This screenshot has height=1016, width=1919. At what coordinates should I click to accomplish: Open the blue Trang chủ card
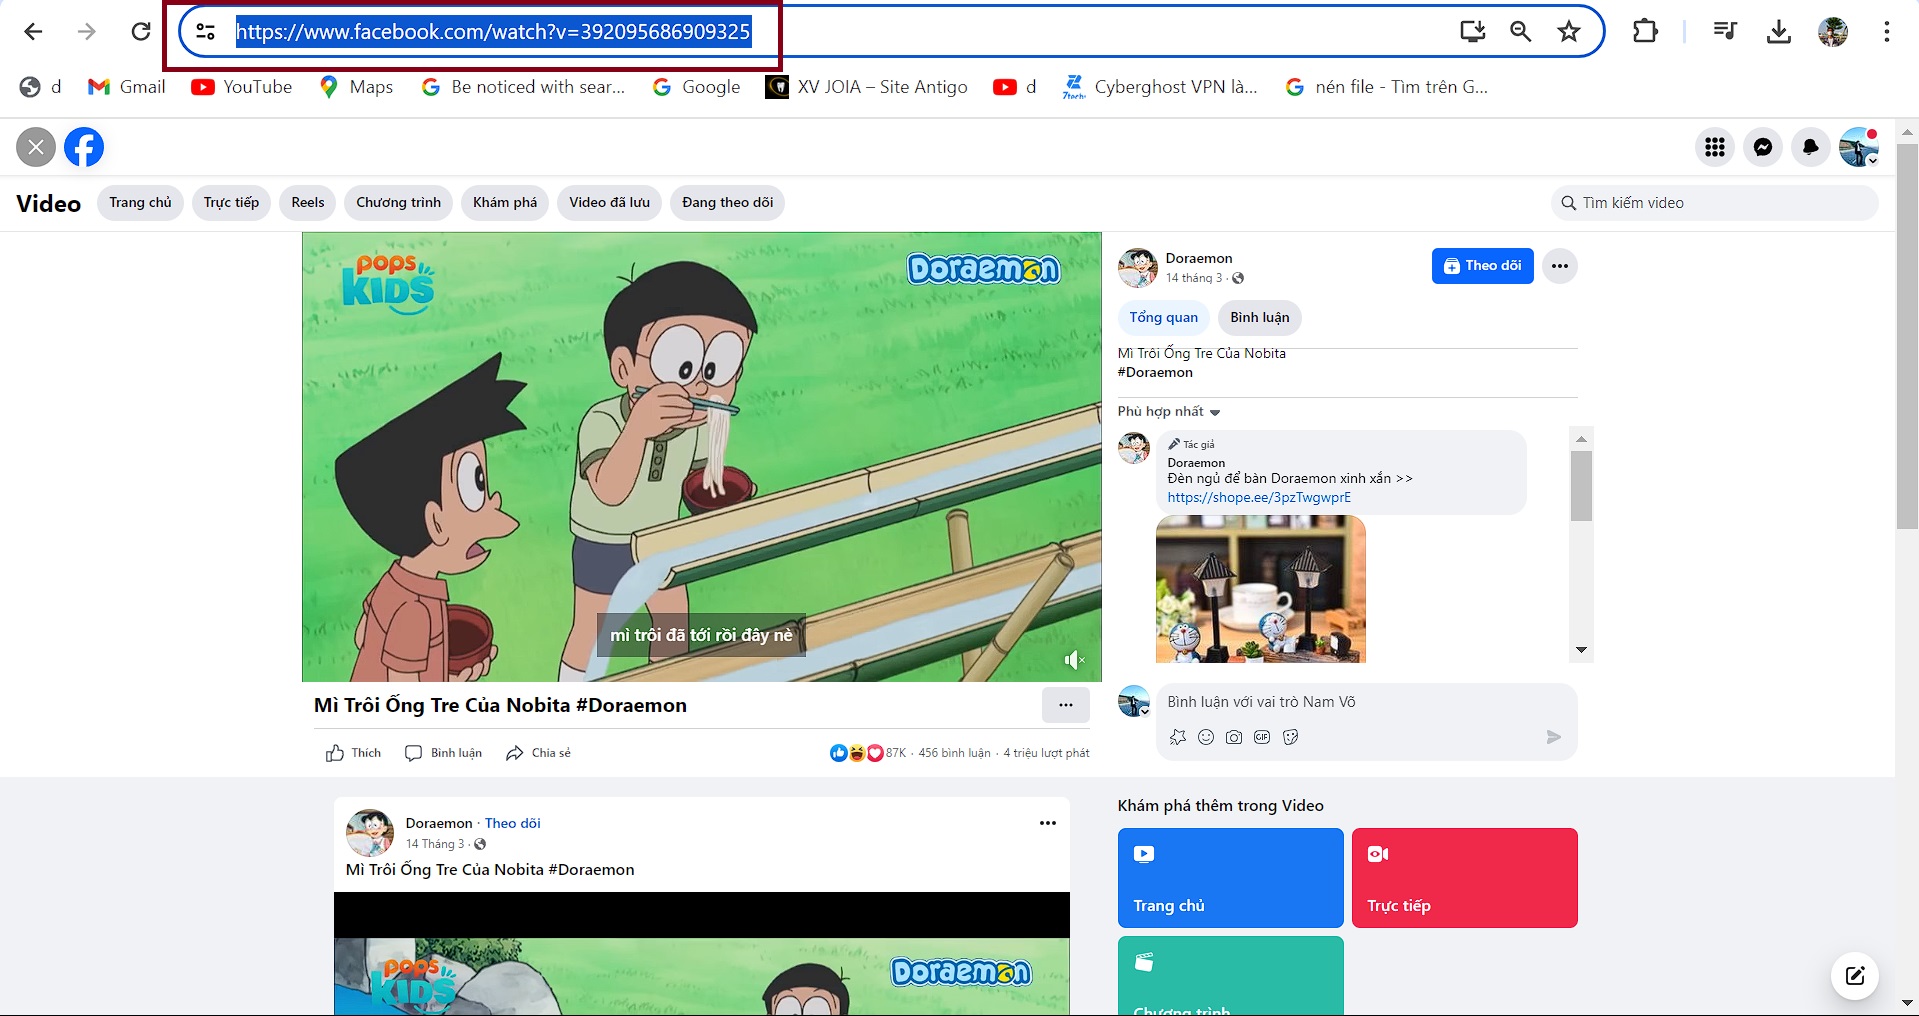pyautogui.click(x=1230, y=878)
